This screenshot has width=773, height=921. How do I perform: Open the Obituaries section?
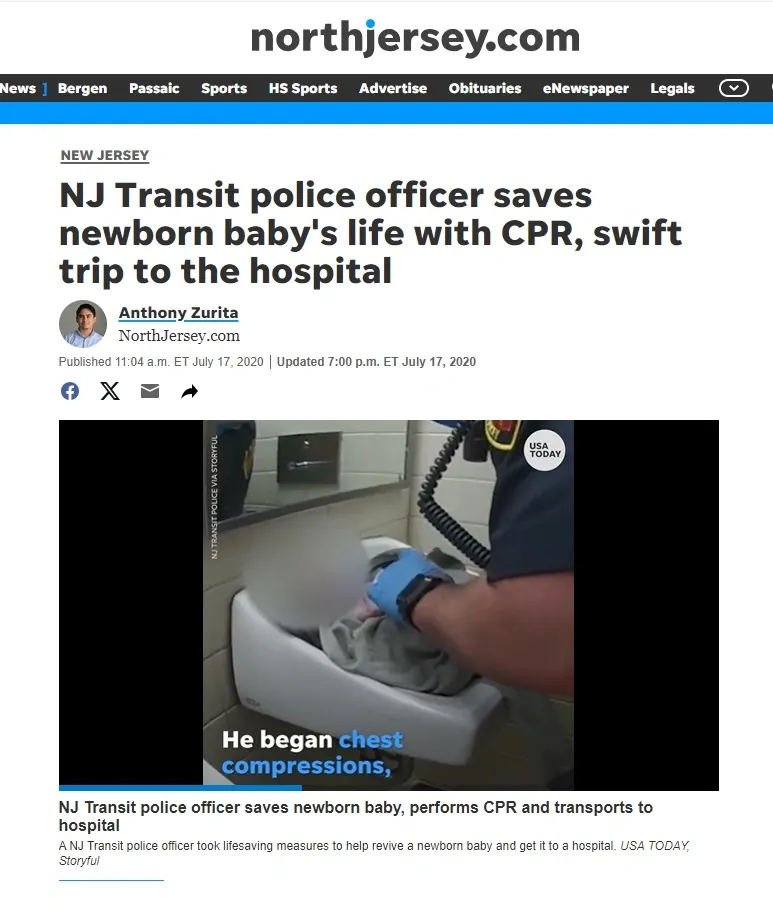[485, 88]
